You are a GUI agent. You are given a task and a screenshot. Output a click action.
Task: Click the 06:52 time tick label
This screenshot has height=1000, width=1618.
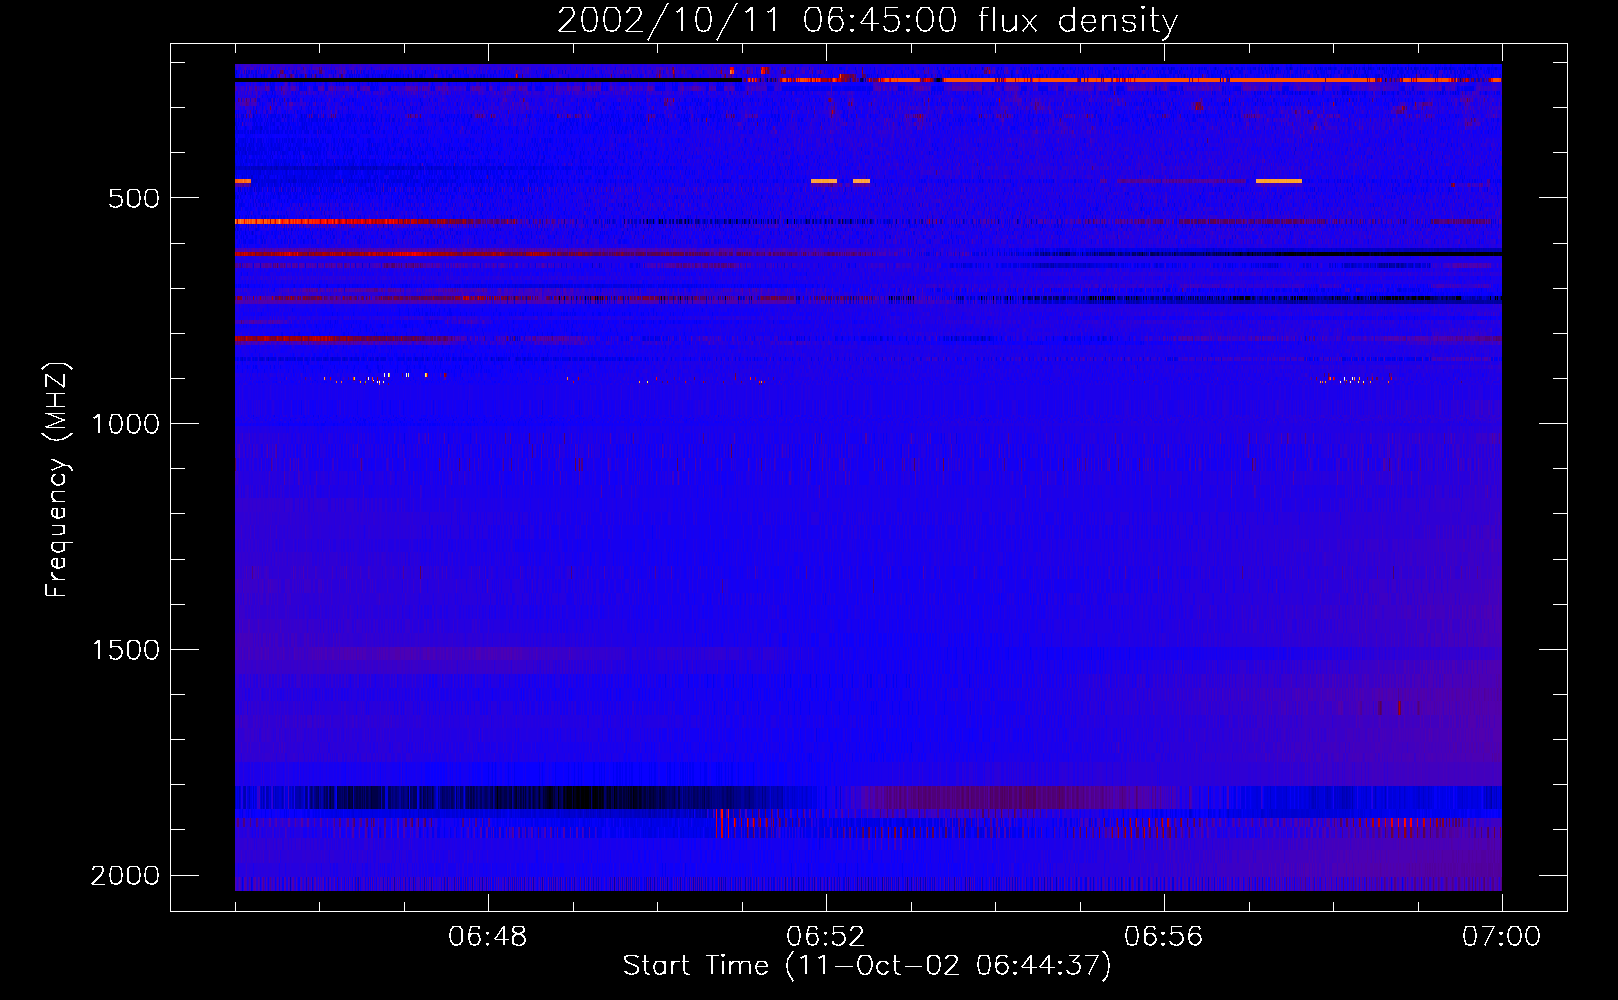pyautogui.click(x=826, y=937)
